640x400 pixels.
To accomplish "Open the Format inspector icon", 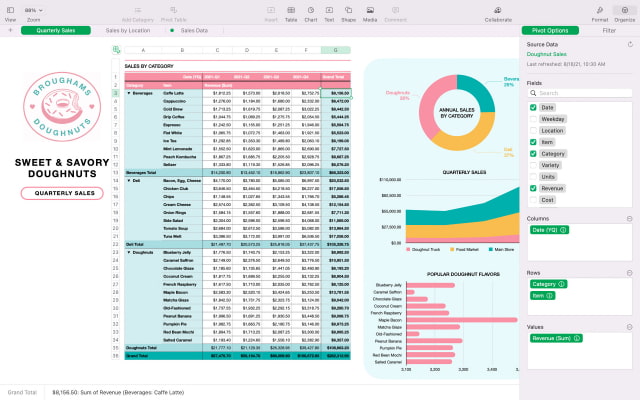I will [599, 11].
